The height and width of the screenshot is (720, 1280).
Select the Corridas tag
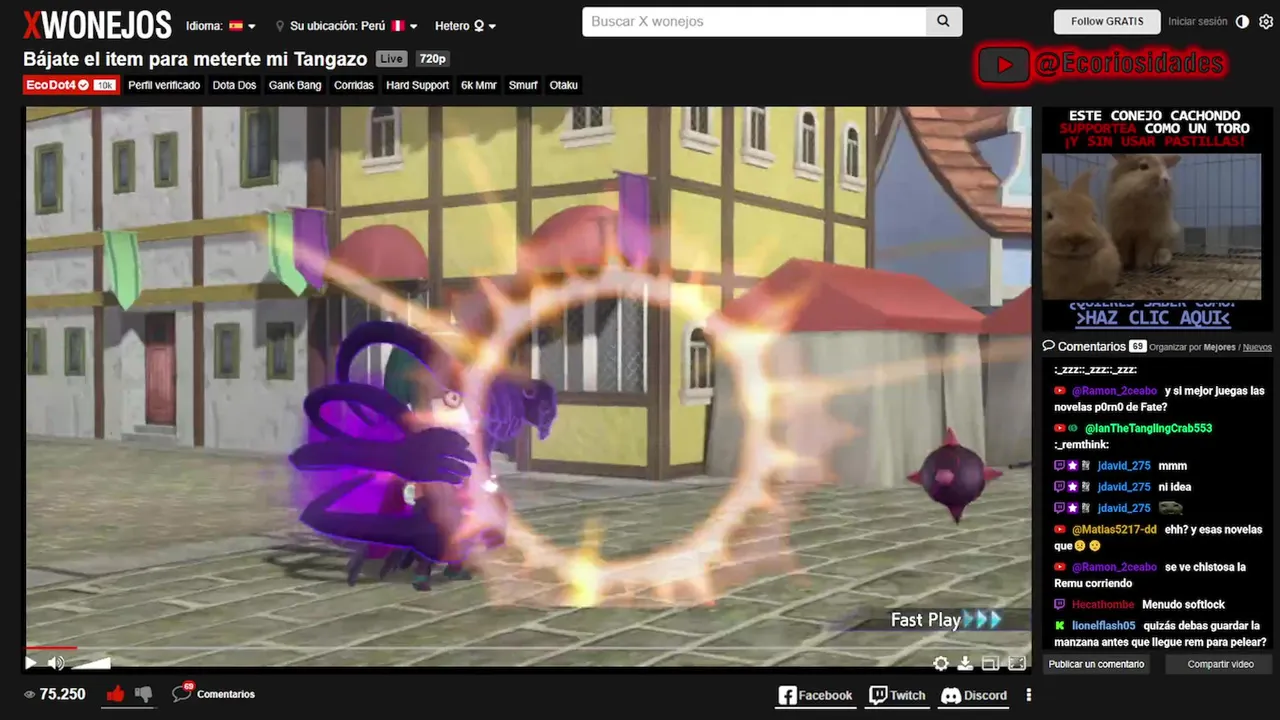pyautogui.click(x=354, y=85)
